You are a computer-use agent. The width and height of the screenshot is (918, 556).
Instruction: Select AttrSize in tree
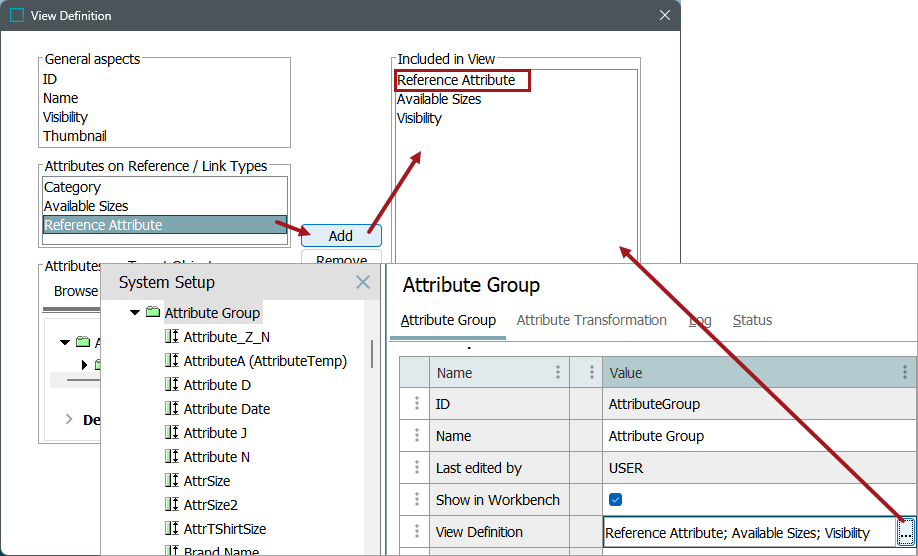click(x=207, y=481)
